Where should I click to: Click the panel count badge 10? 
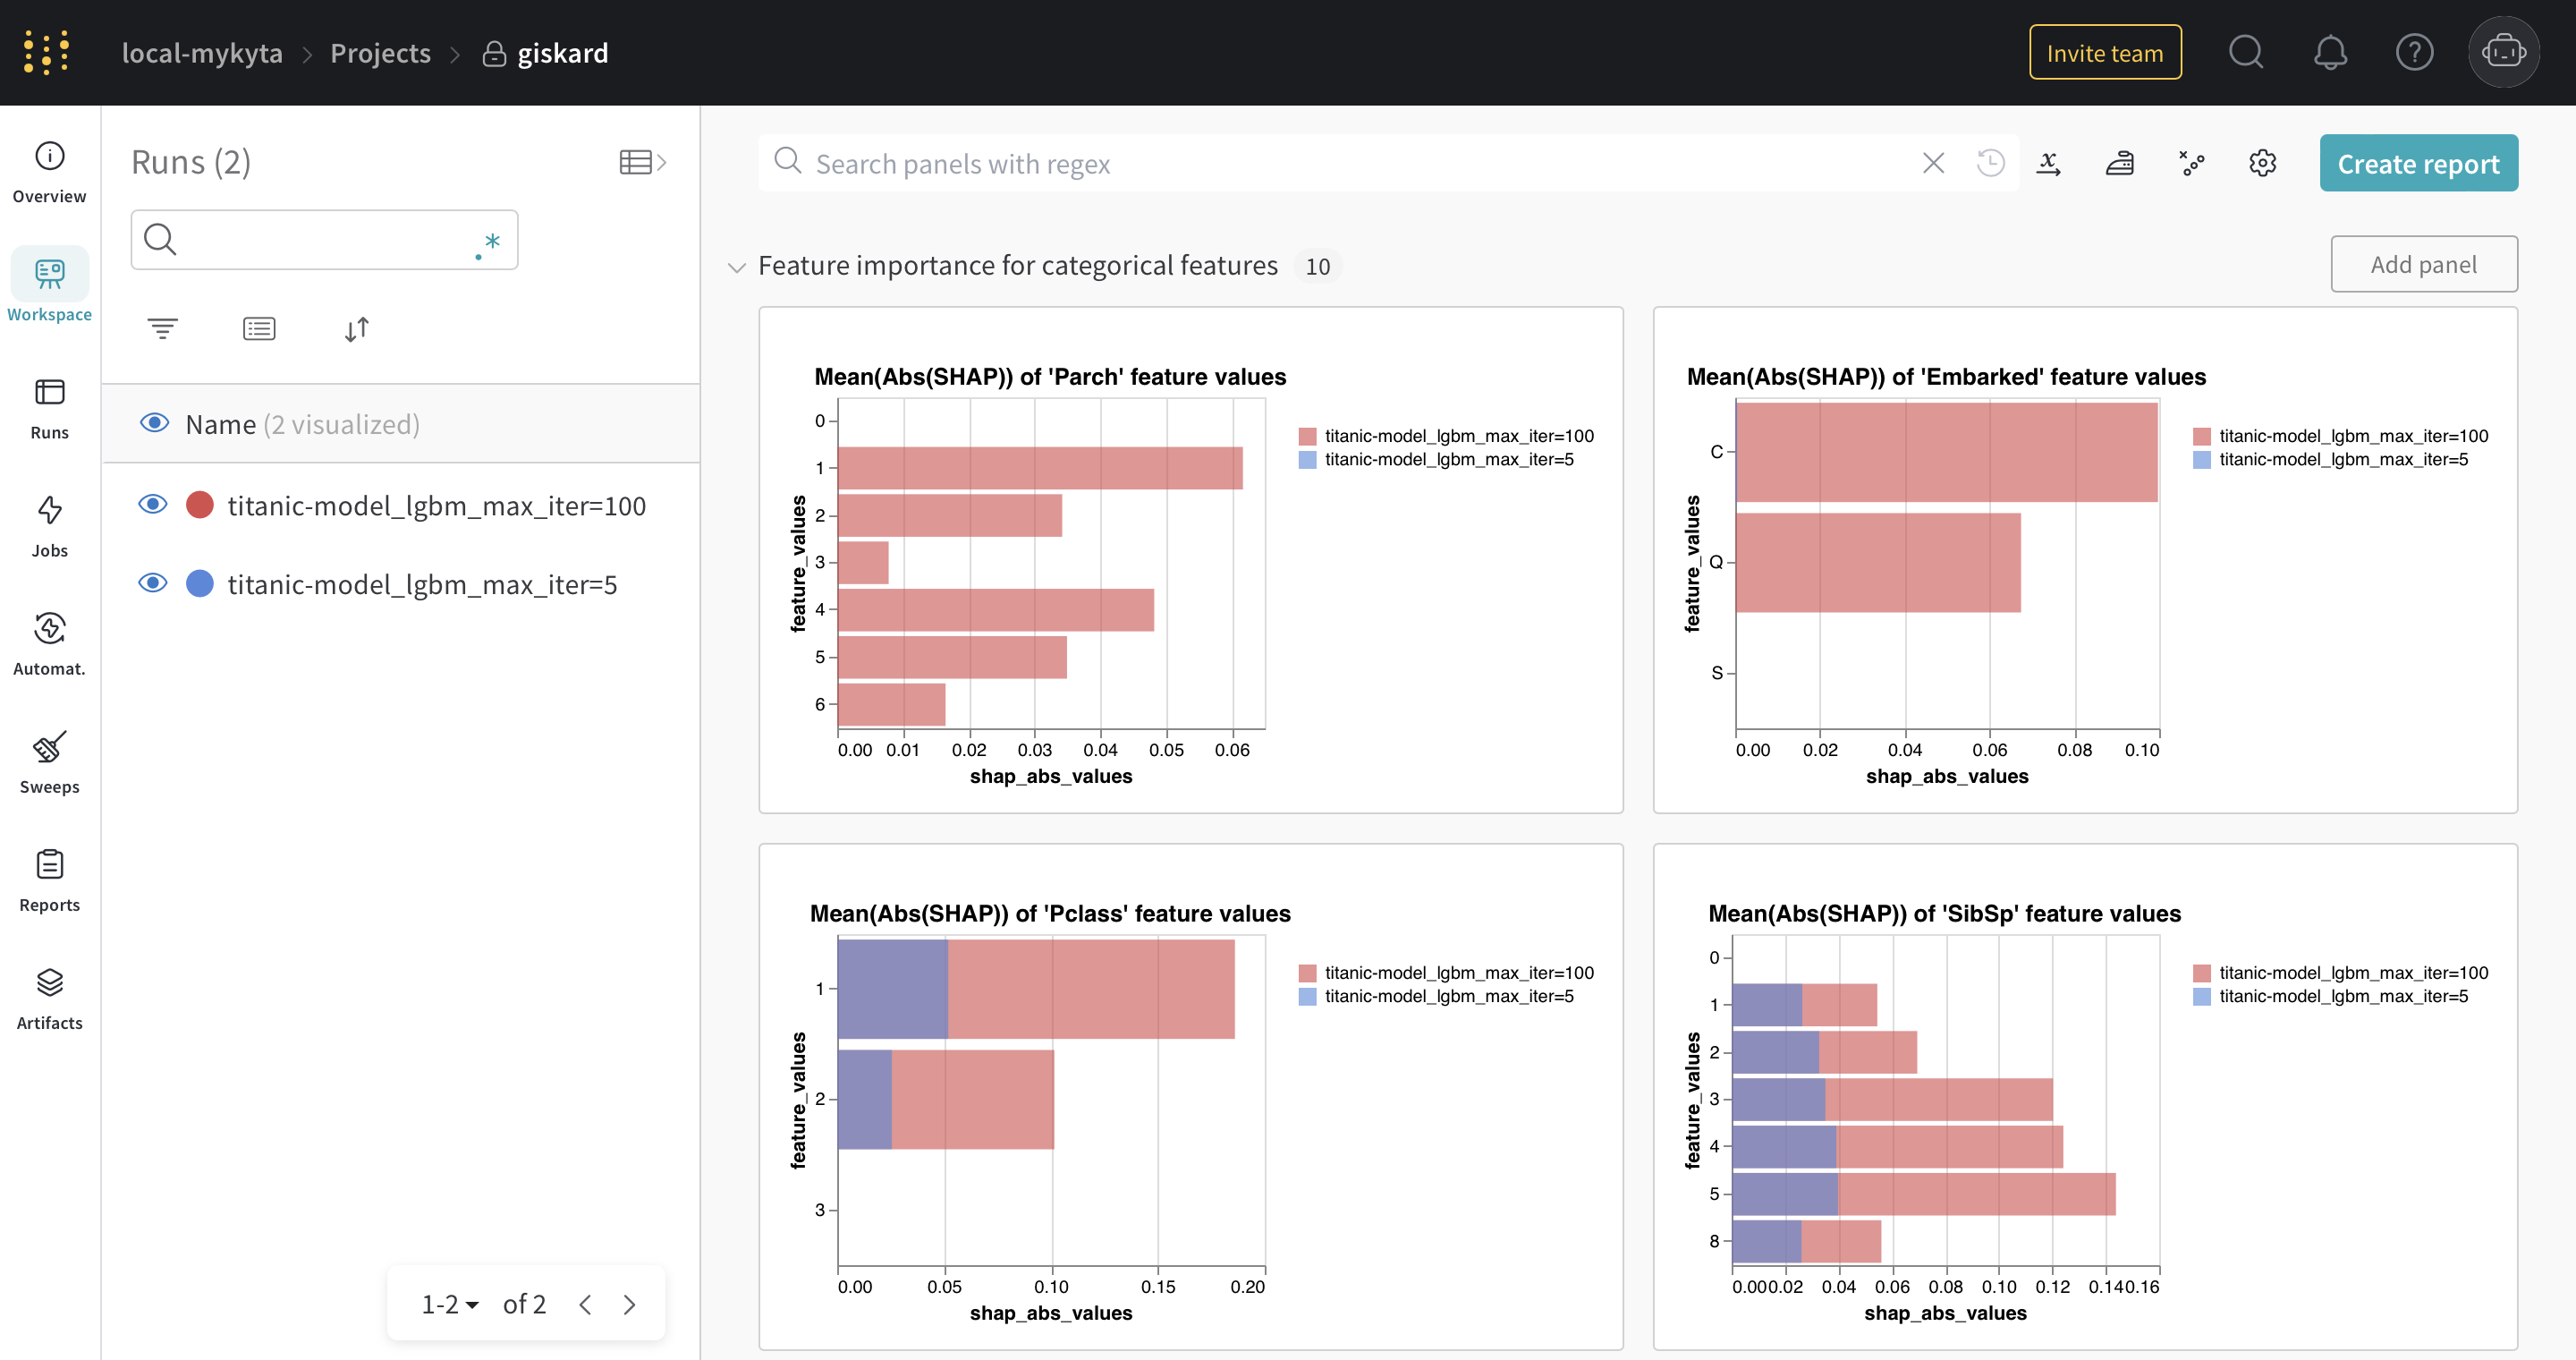(x=1317, y=266)
